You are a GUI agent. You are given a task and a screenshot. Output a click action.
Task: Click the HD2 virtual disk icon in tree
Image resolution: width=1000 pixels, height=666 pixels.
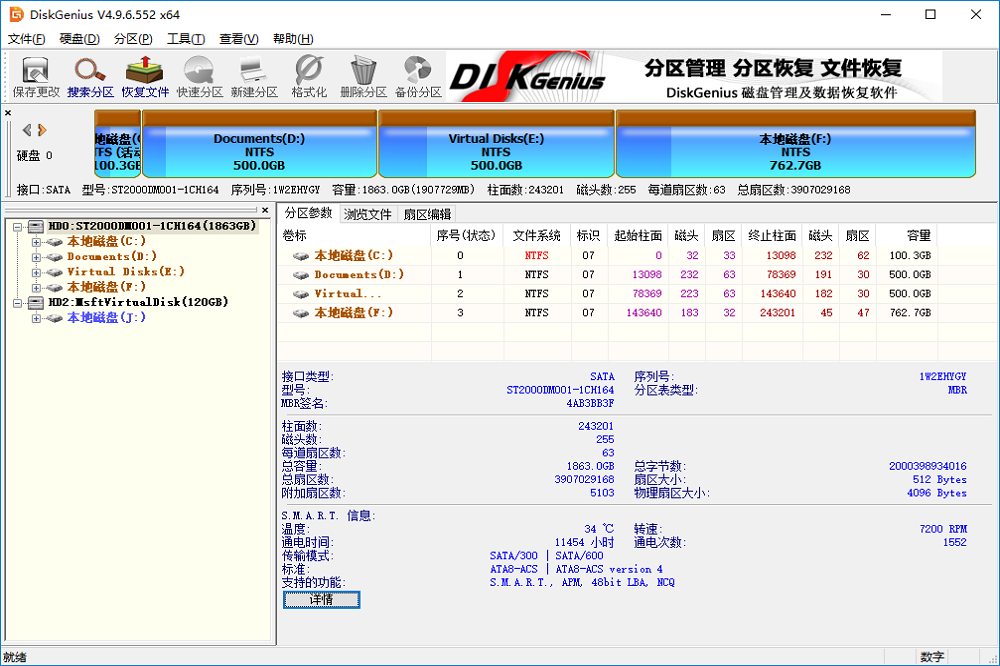pos(36,302)
